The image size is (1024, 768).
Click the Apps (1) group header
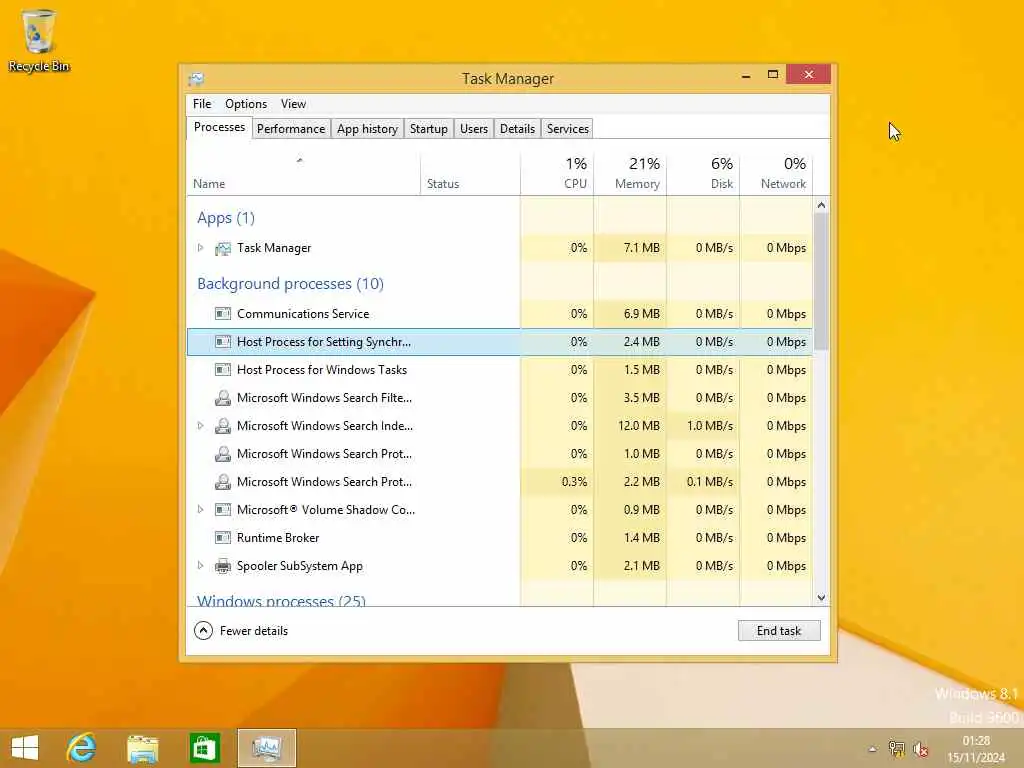coord(225,217)
